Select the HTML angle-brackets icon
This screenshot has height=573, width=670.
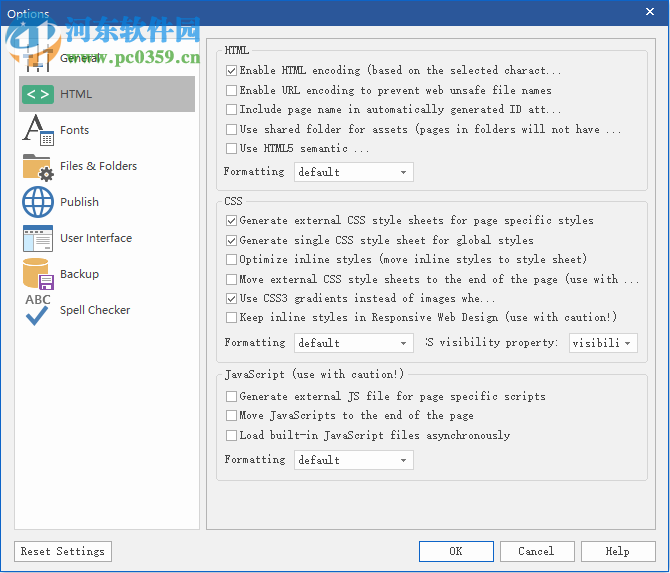point(38,94)
